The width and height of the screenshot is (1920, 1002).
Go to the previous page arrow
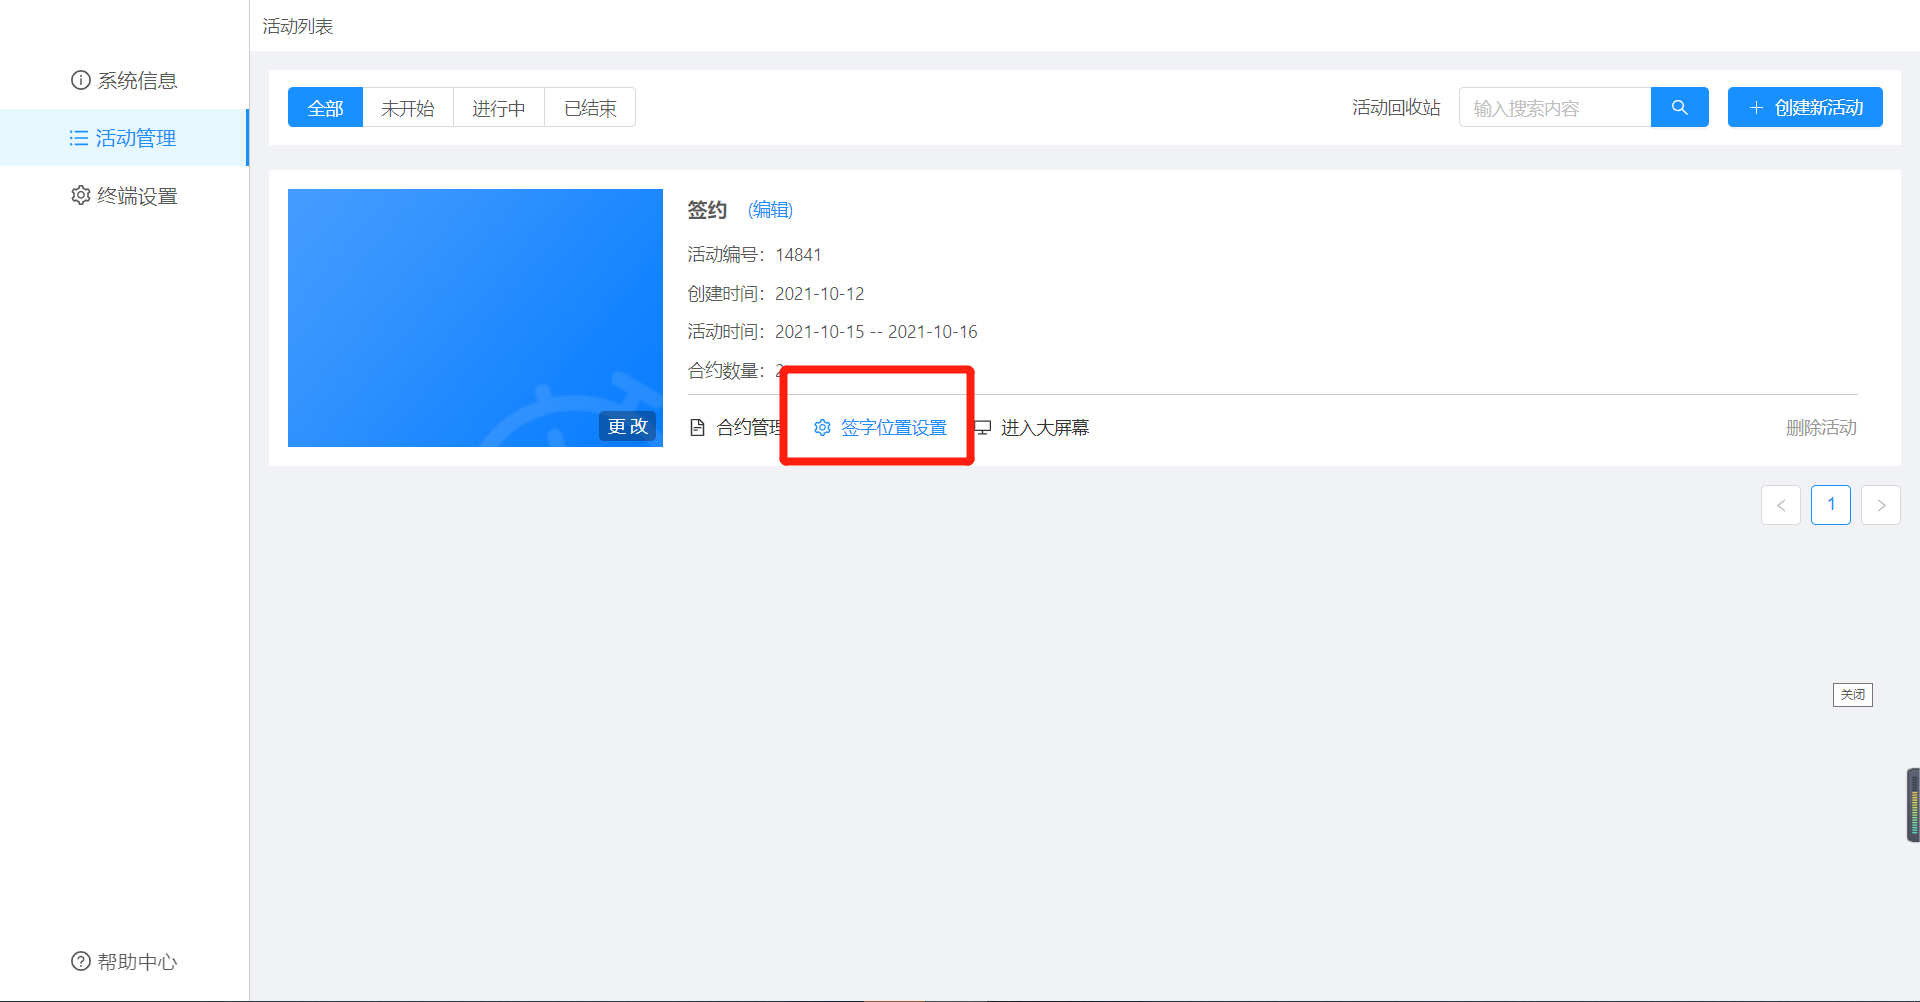coord(1781,505)
